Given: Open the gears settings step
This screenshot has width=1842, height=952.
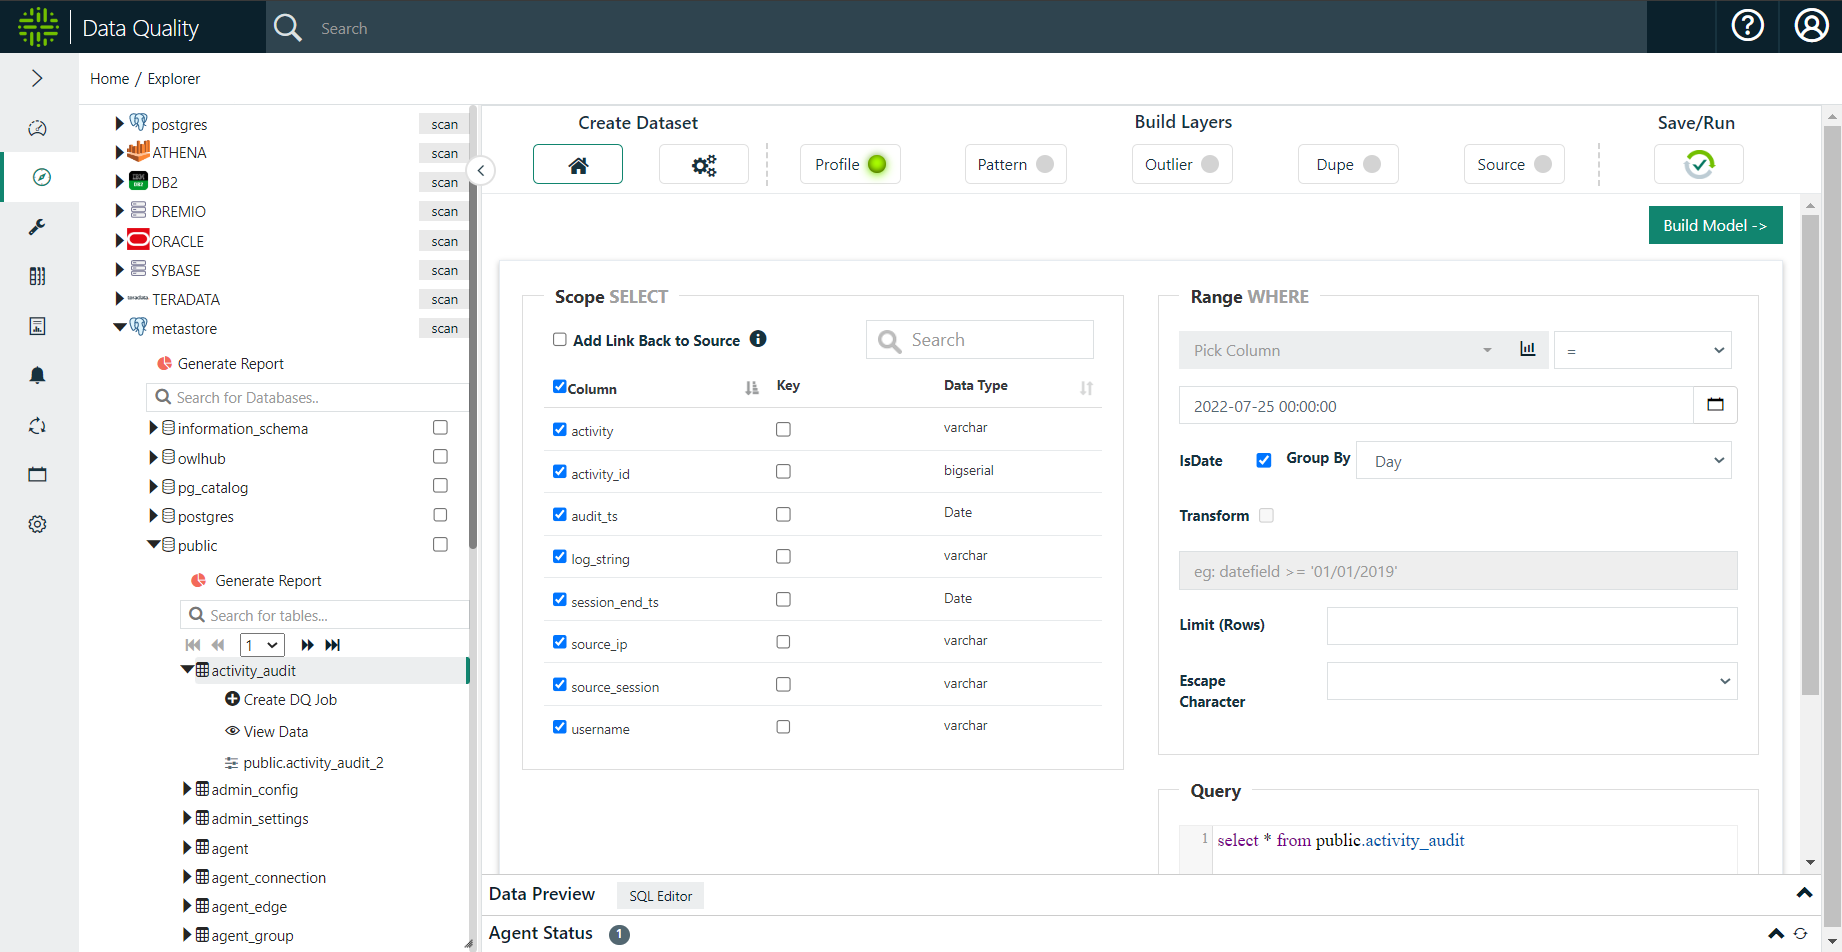Looking at the screenshot, I should [703, 165].
